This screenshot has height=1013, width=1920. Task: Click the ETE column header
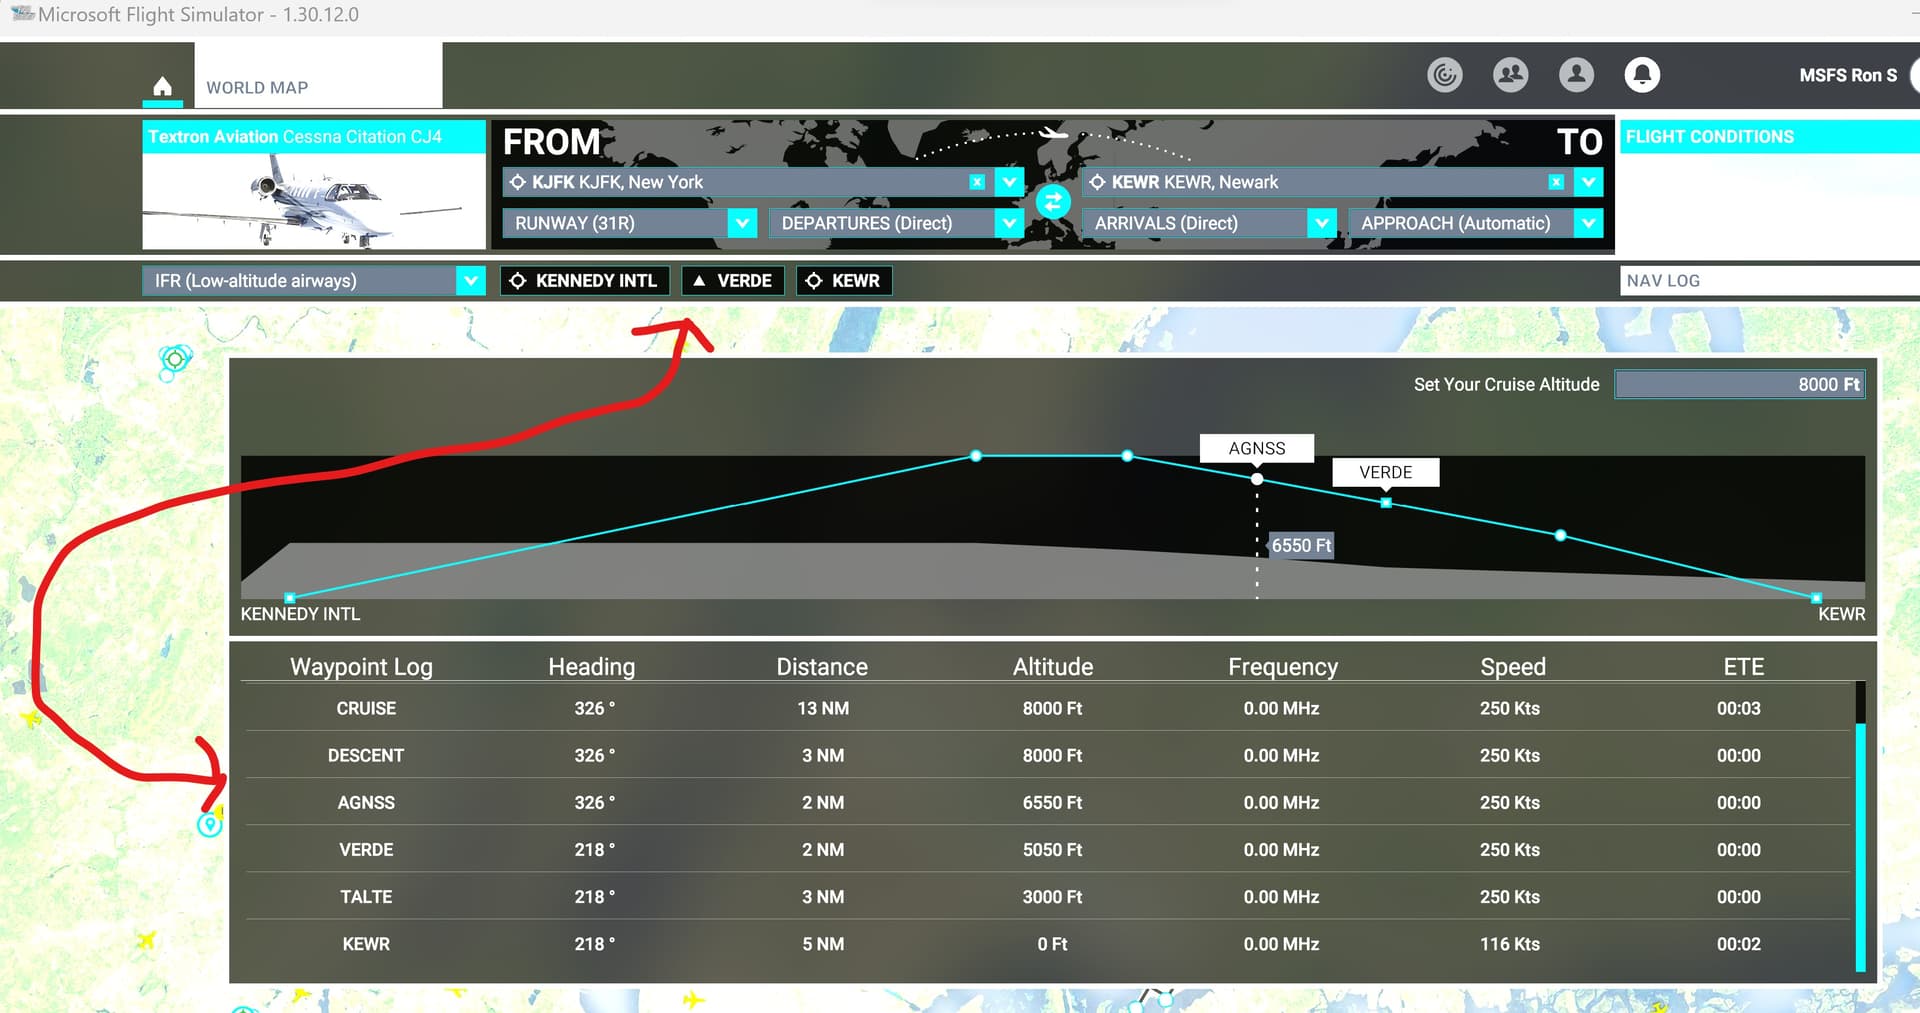coord(1743,667)
